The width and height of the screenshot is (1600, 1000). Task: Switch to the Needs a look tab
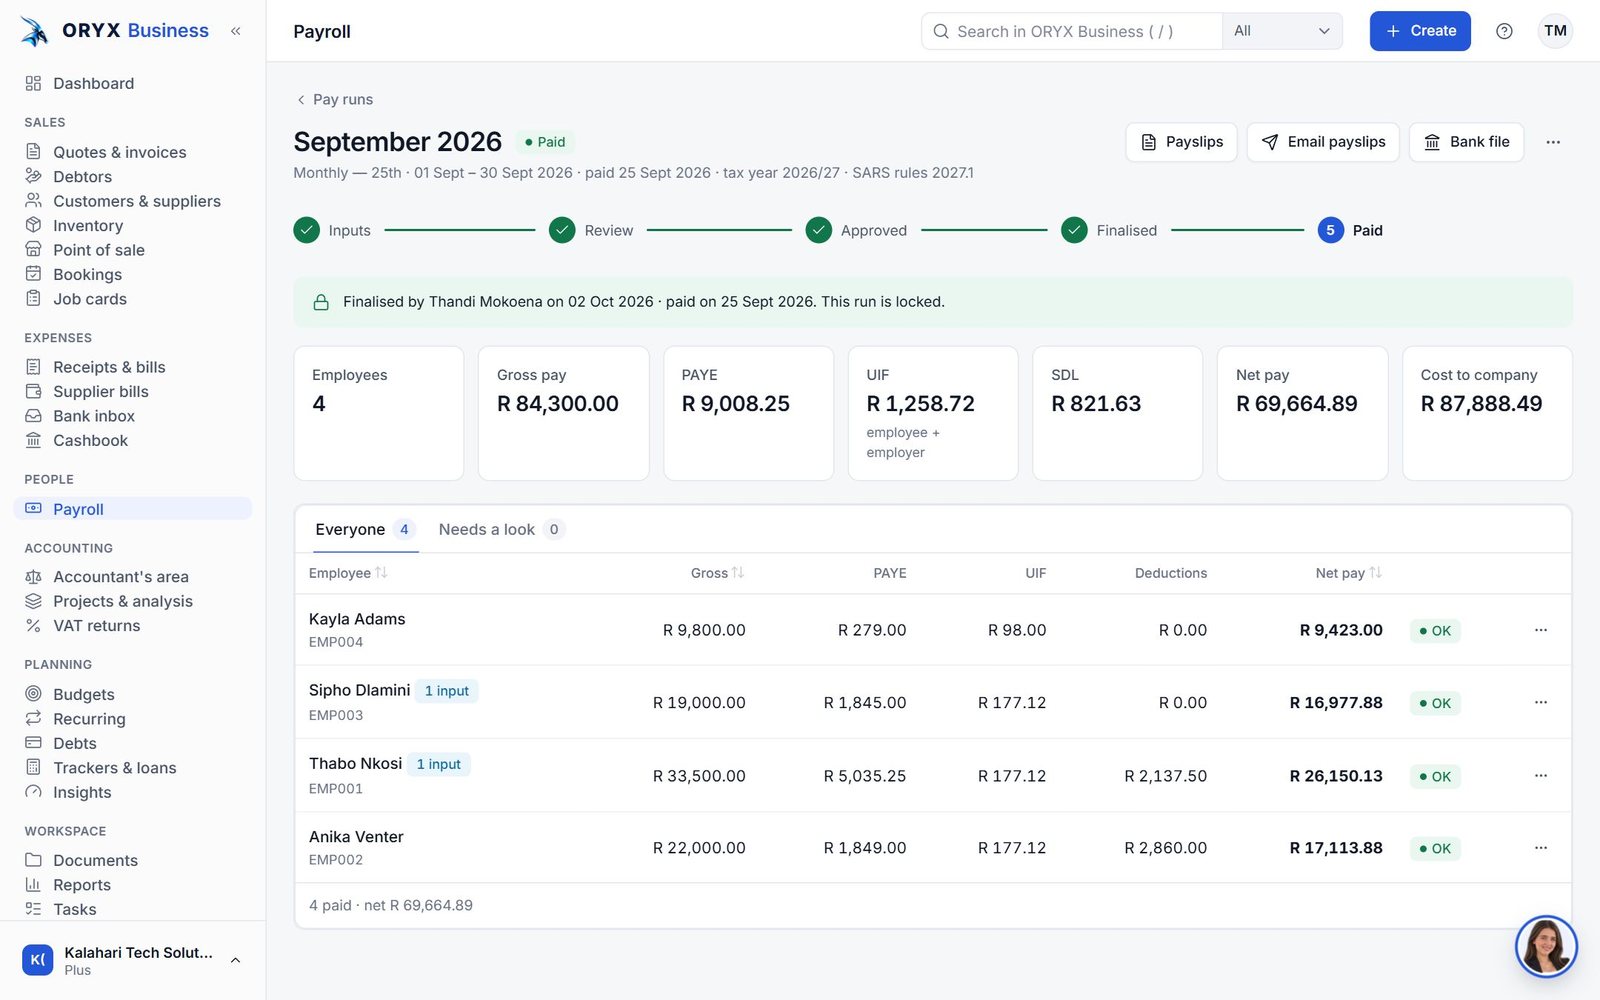(501, 529)
